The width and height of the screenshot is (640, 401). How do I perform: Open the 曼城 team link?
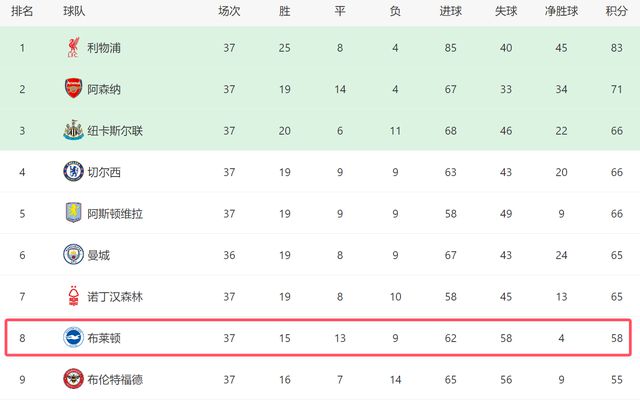point(97,255)
